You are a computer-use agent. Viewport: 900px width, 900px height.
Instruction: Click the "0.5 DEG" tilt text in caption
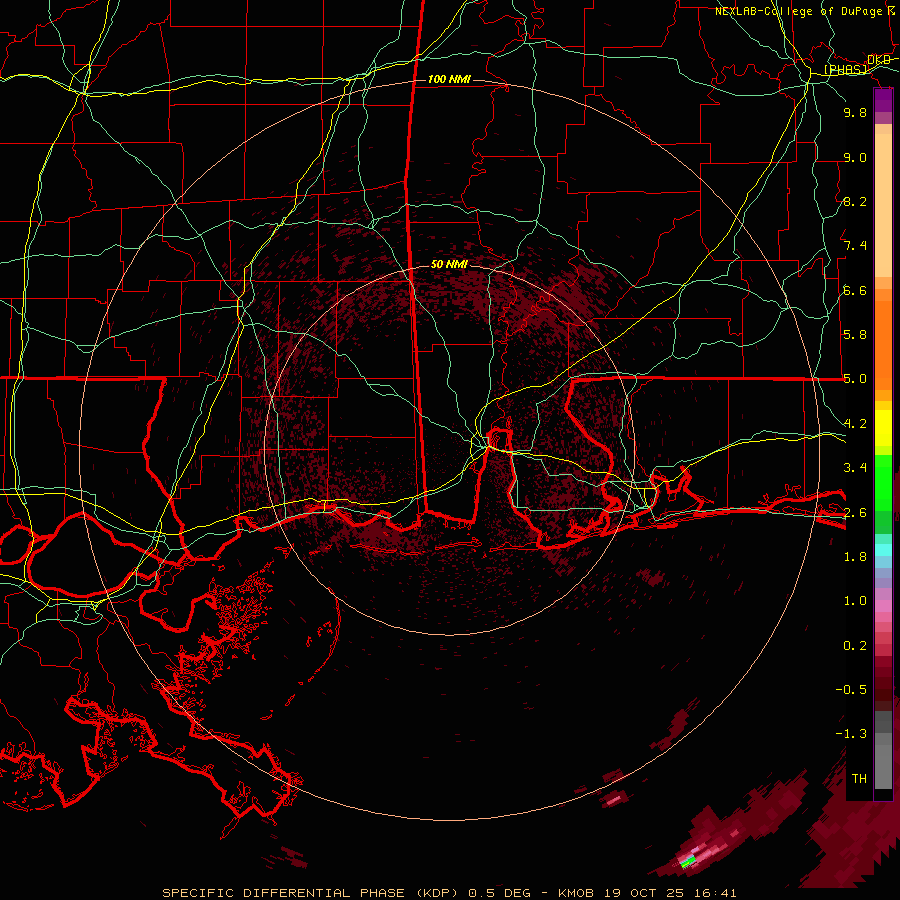(x=499, y=893)
